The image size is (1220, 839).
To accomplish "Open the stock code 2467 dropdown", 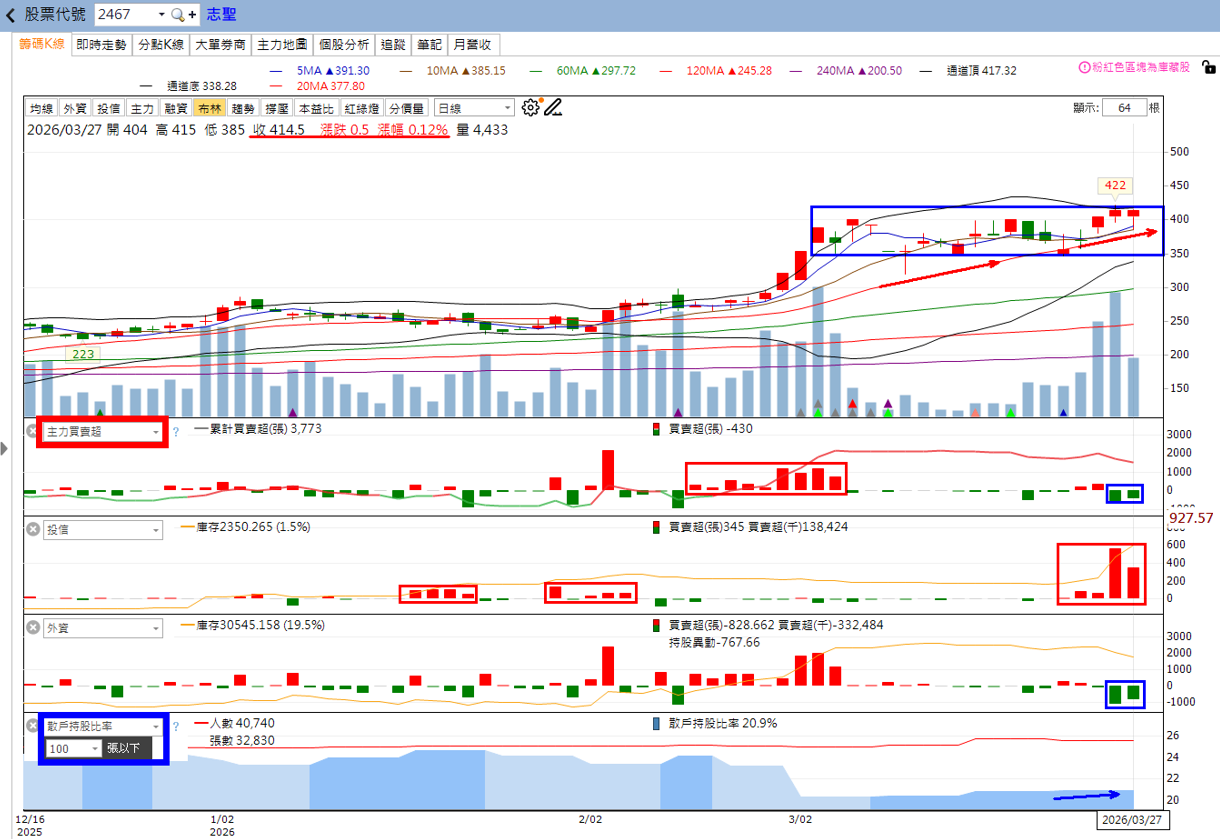I will click(162, 15).
